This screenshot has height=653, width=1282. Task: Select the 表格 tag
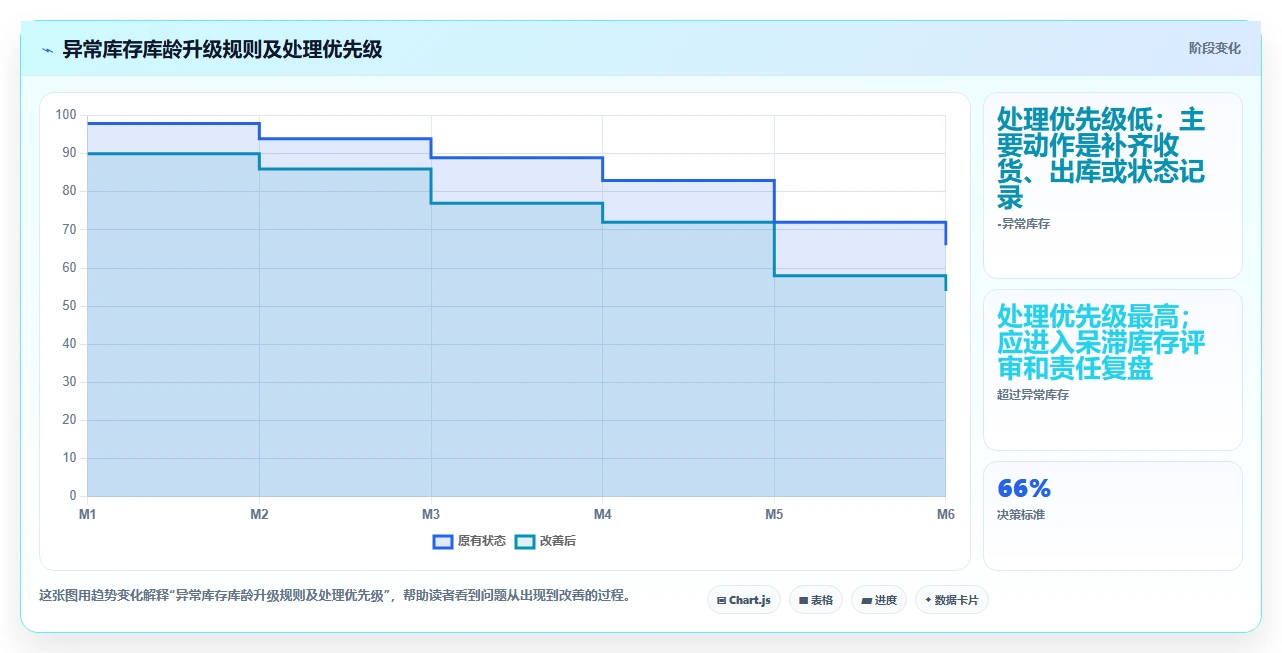(x=816, y=600)
